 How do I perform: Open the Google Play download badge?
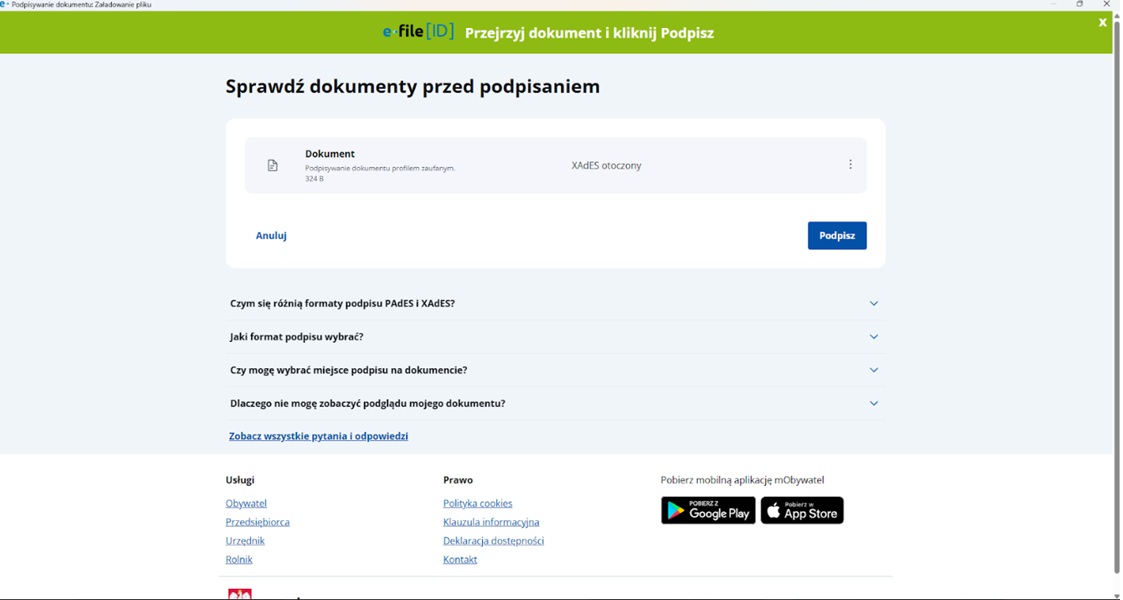click(708, 511)
